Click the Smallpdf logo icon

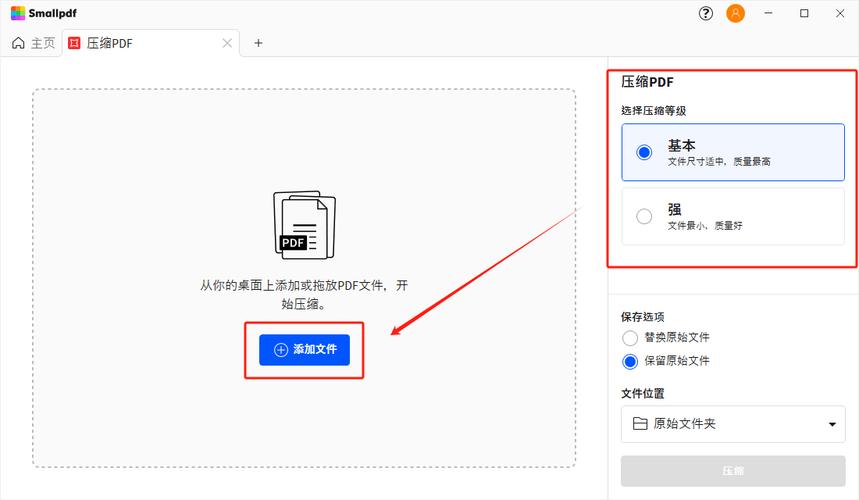18,13
